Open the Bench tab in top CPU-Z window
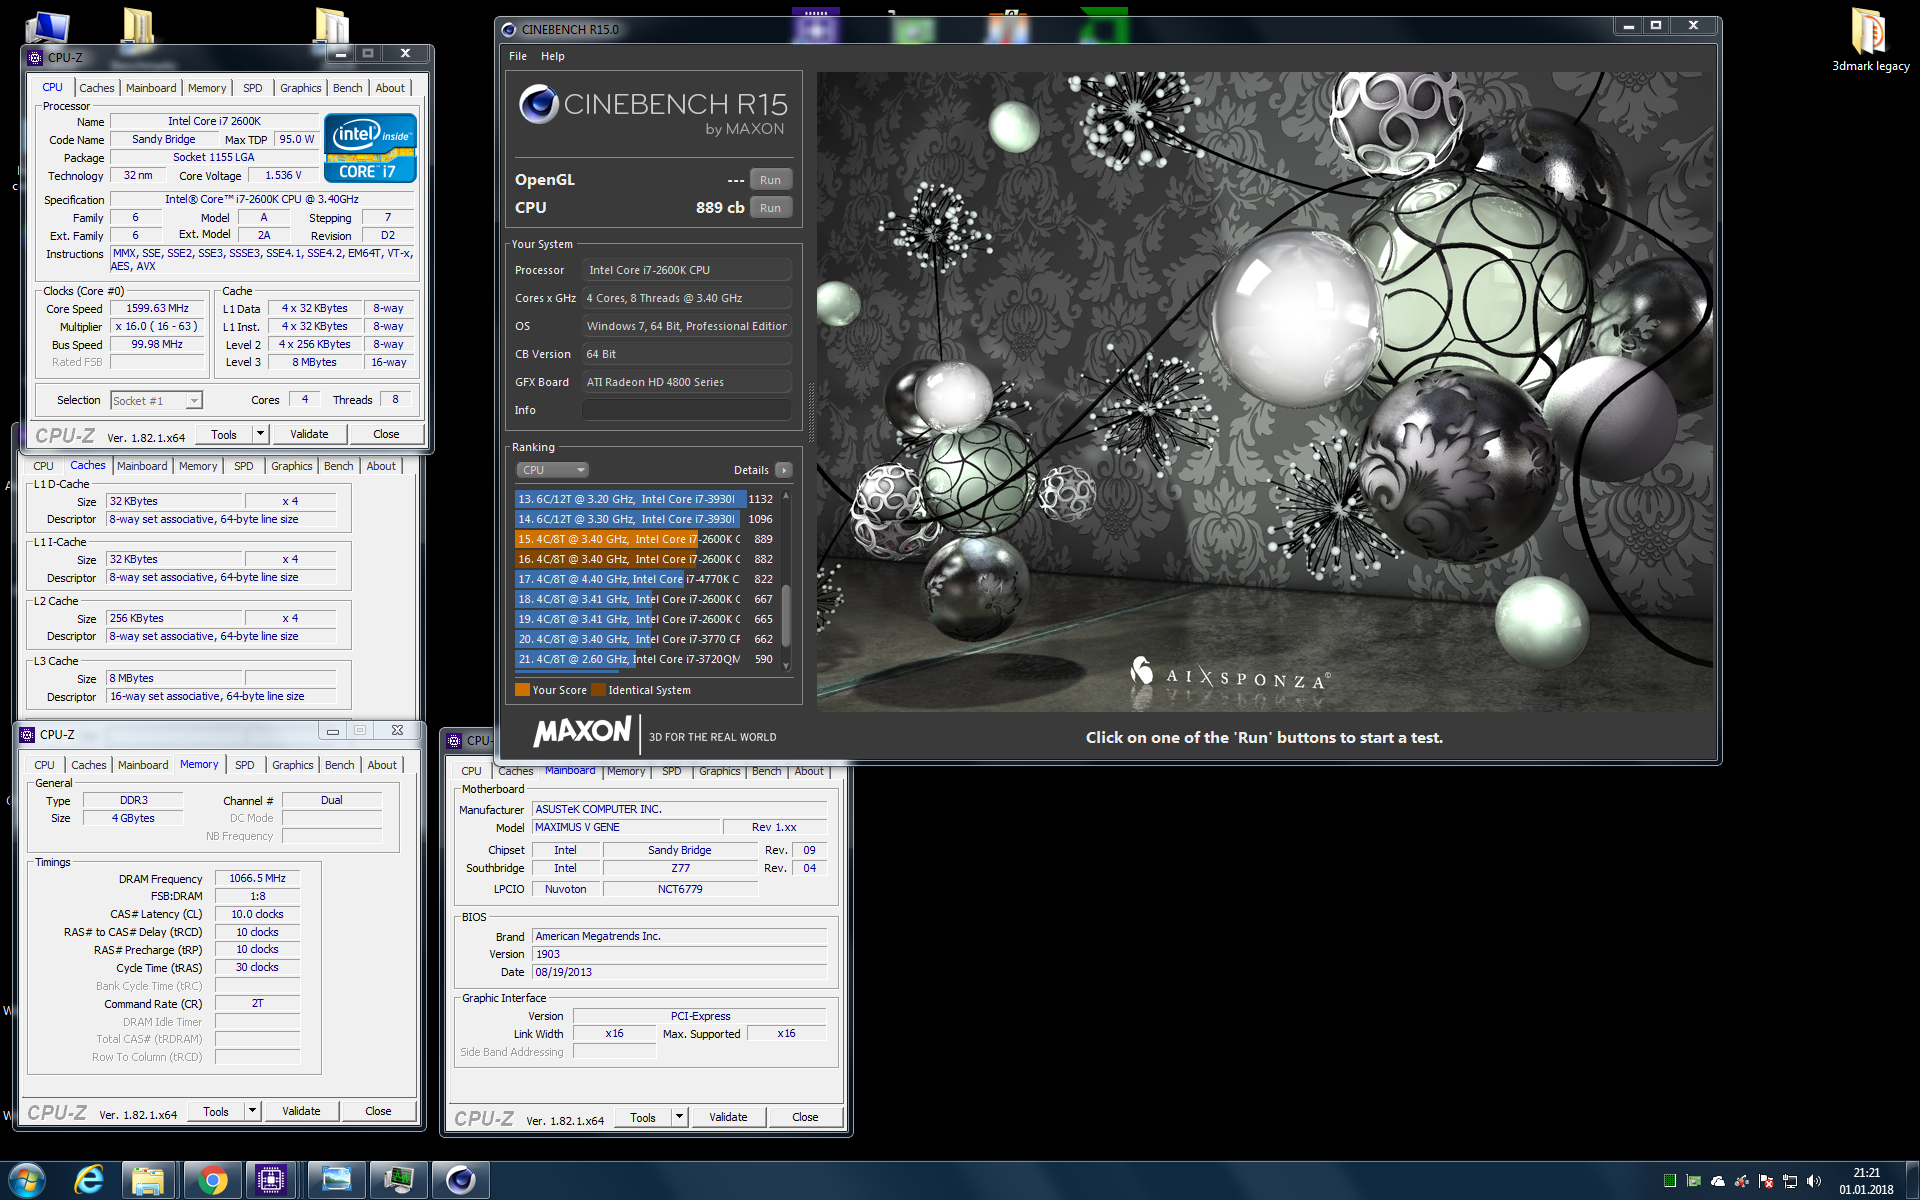This screenshot has height=1200, width=1920. click(x=348, y=88)
